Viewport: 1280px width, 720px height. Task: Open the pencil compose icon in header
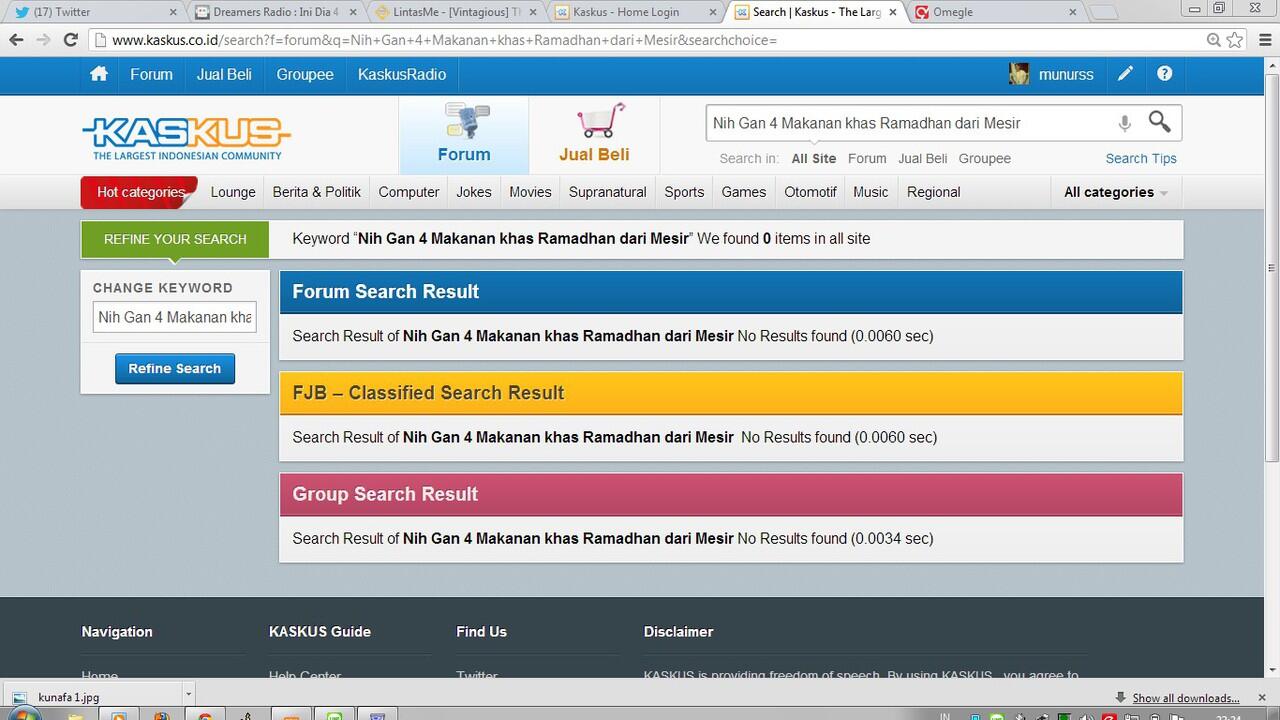tap(1125, 74)
